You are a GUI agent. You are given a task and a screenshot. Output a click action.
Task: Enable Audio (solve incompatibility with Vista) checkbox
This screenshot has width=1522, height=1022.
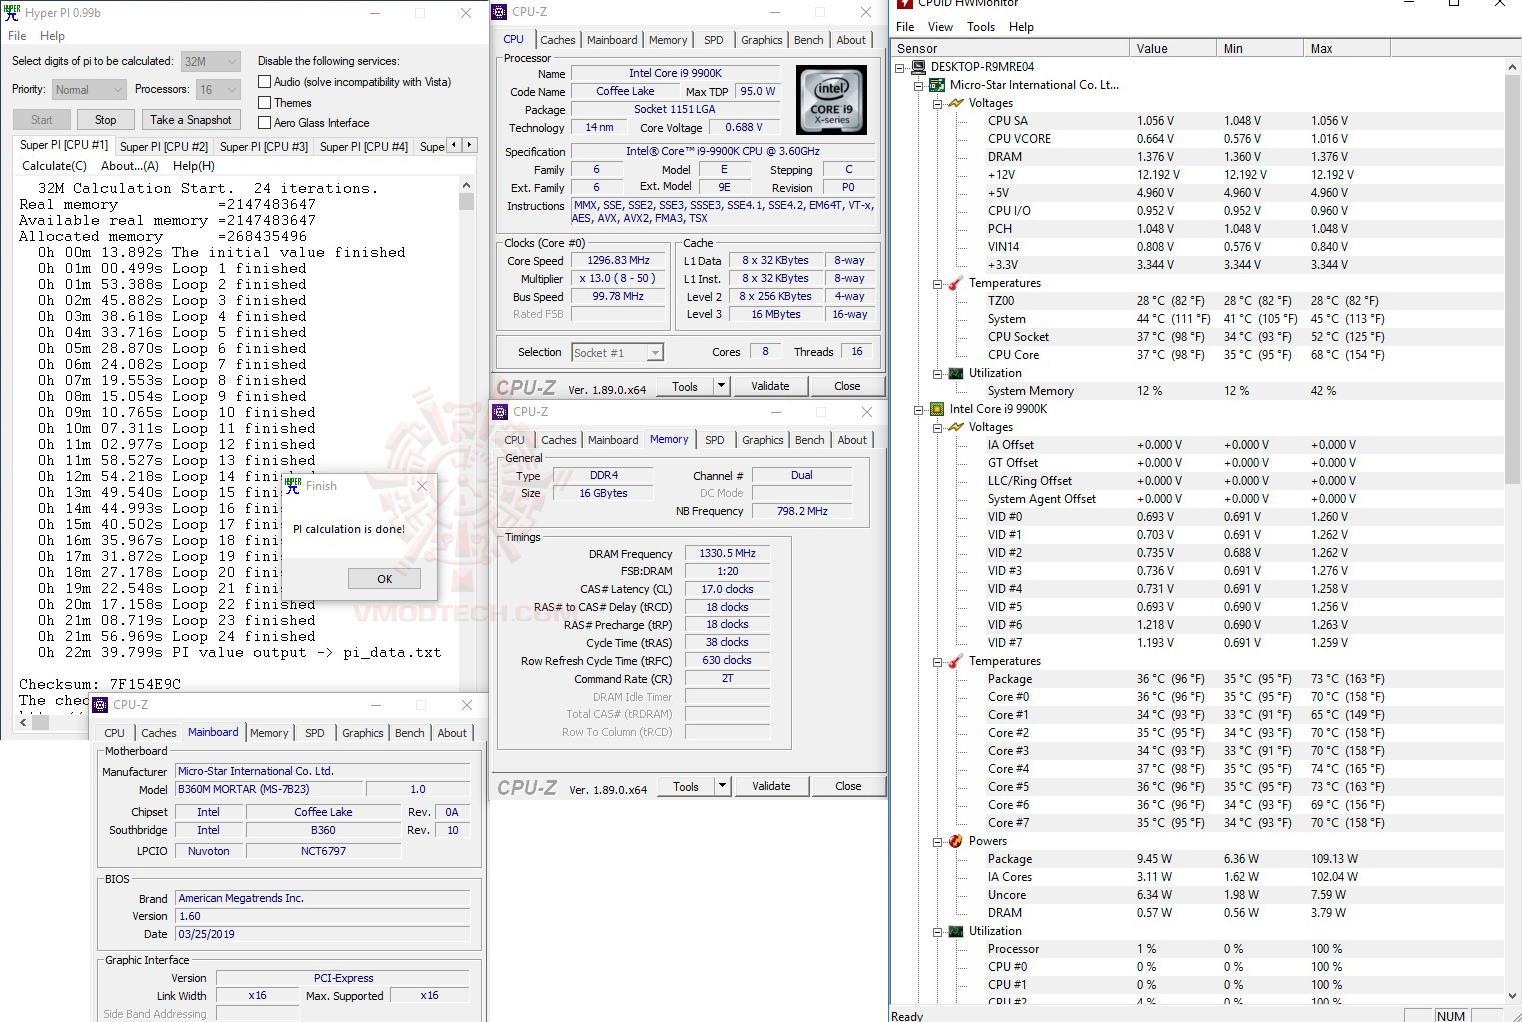point(265,82)
